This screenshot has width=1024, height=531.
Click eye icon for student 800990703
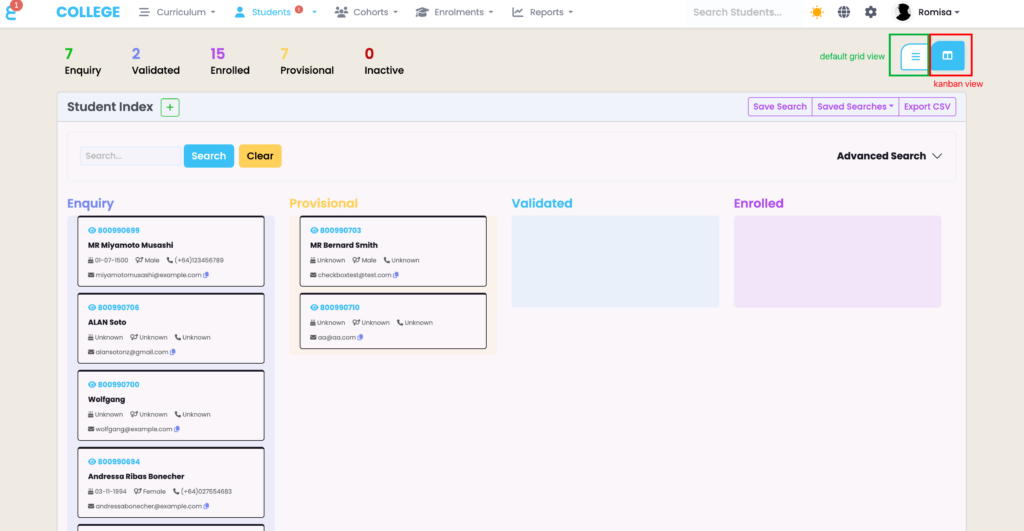coord(314,230)
